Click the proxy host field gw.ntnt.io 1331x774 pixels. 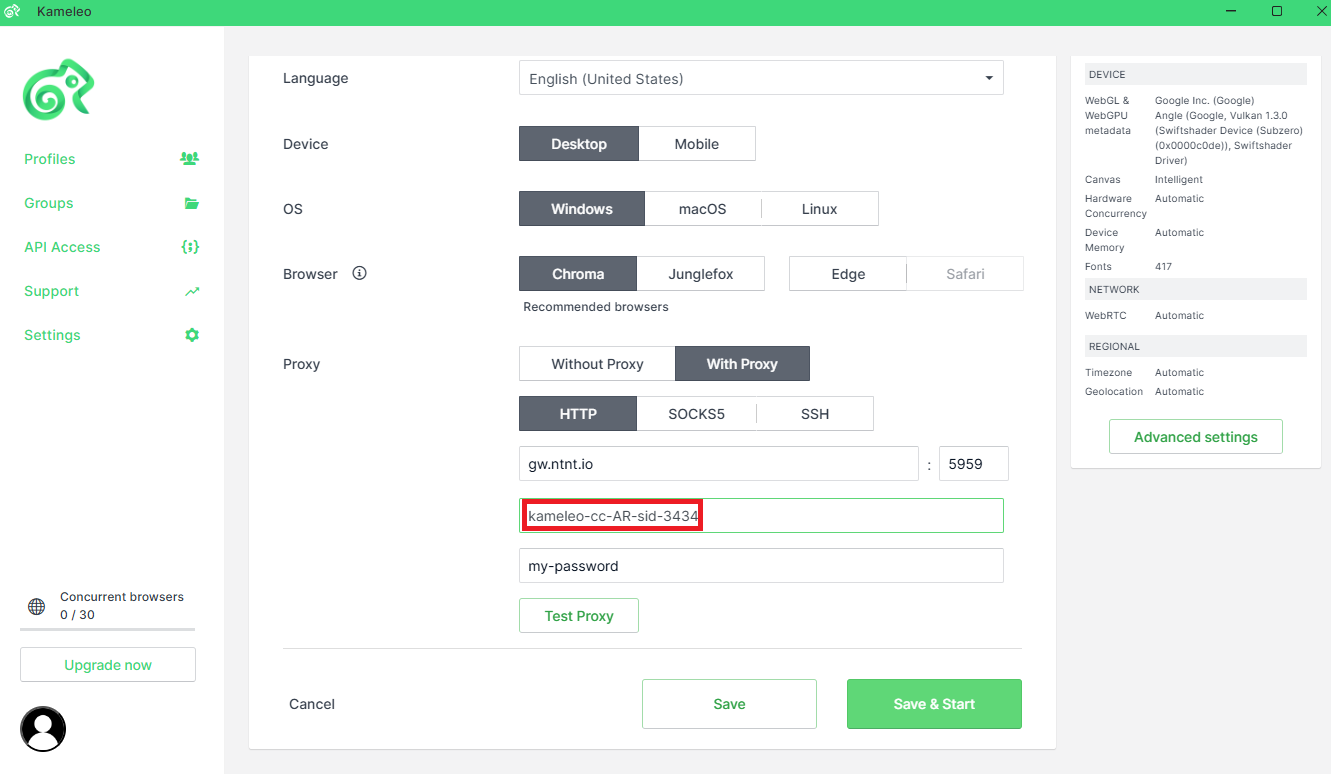click(x=718, y=464)
